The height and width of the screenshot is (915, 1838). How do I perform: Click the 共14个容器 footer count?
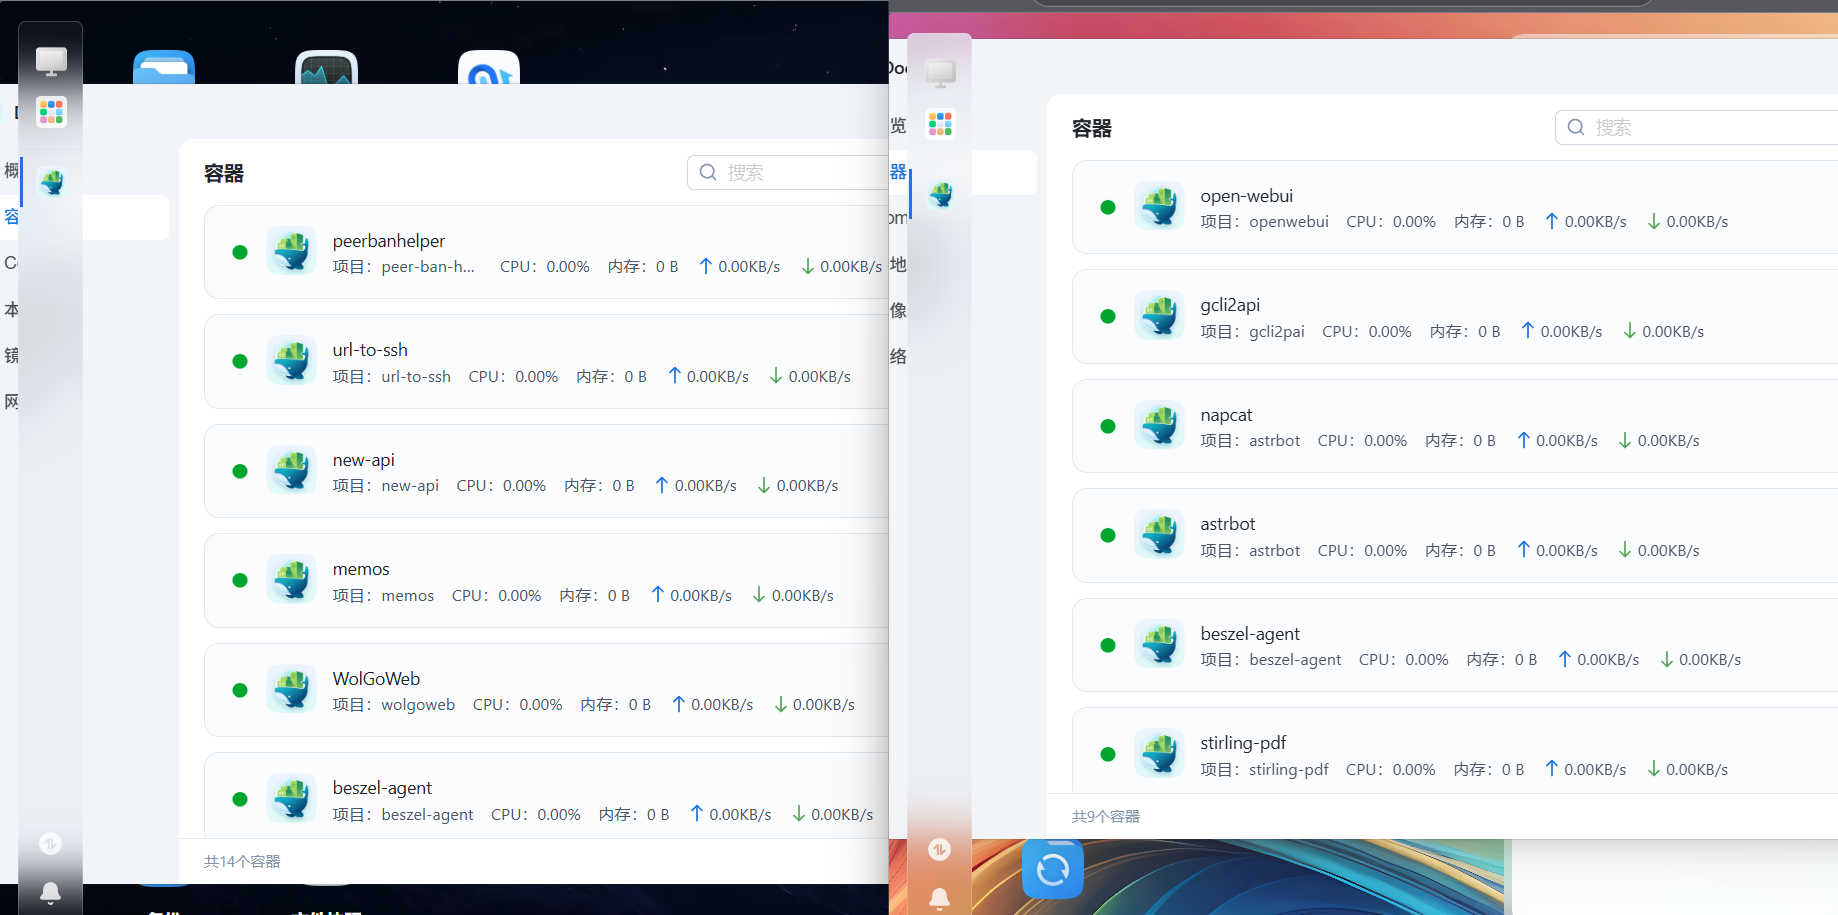pyautogui.click(x=242, y=862)
